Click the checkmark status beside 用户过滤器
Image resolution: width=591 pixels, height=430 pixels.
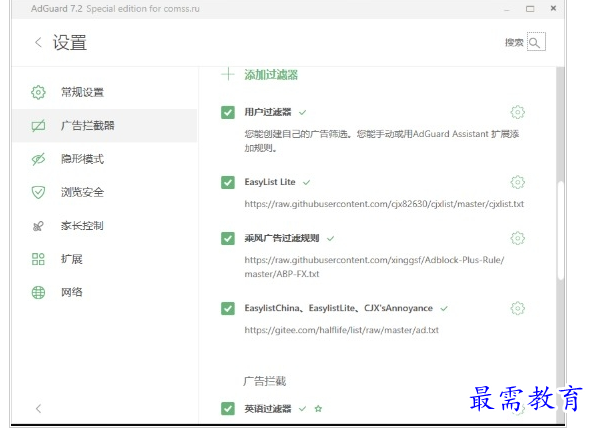click(303, 112)
